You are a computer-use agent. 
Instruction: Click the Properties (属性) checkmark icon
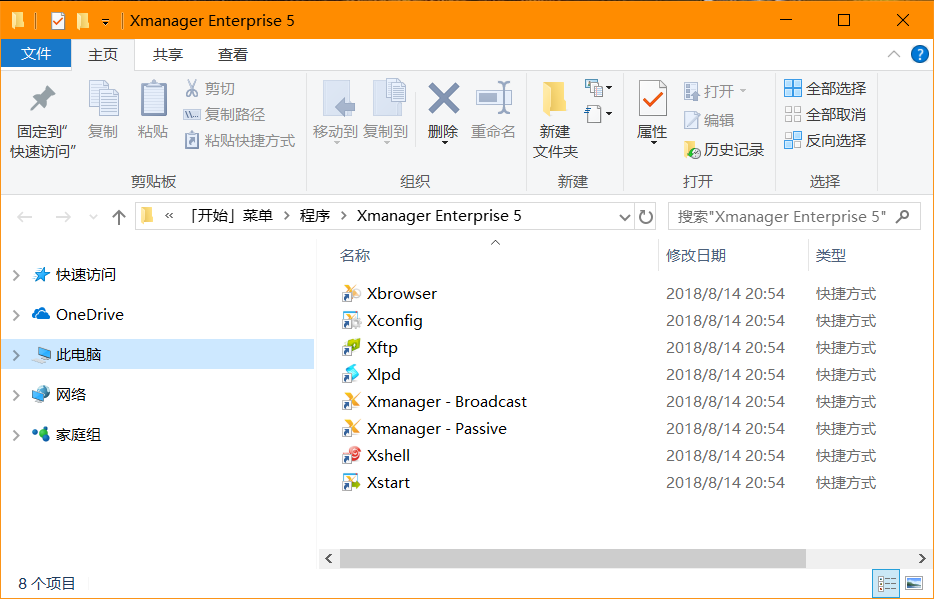pyautogui.click(x=653, y=98)
